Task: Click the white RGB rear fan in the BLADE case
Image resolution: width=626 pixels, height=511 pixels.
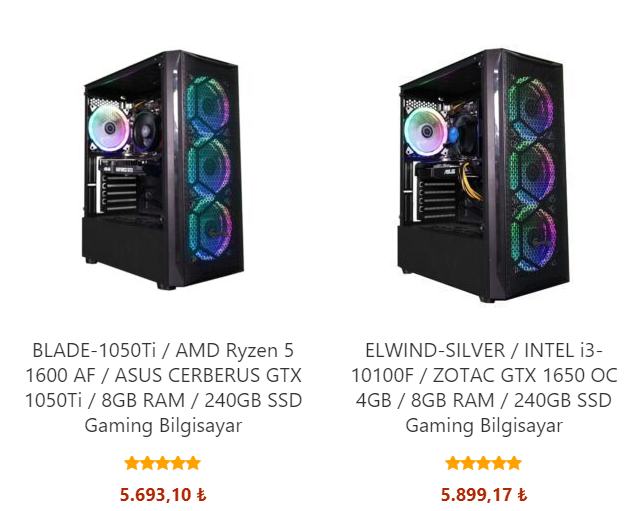Action: point(109,128)
